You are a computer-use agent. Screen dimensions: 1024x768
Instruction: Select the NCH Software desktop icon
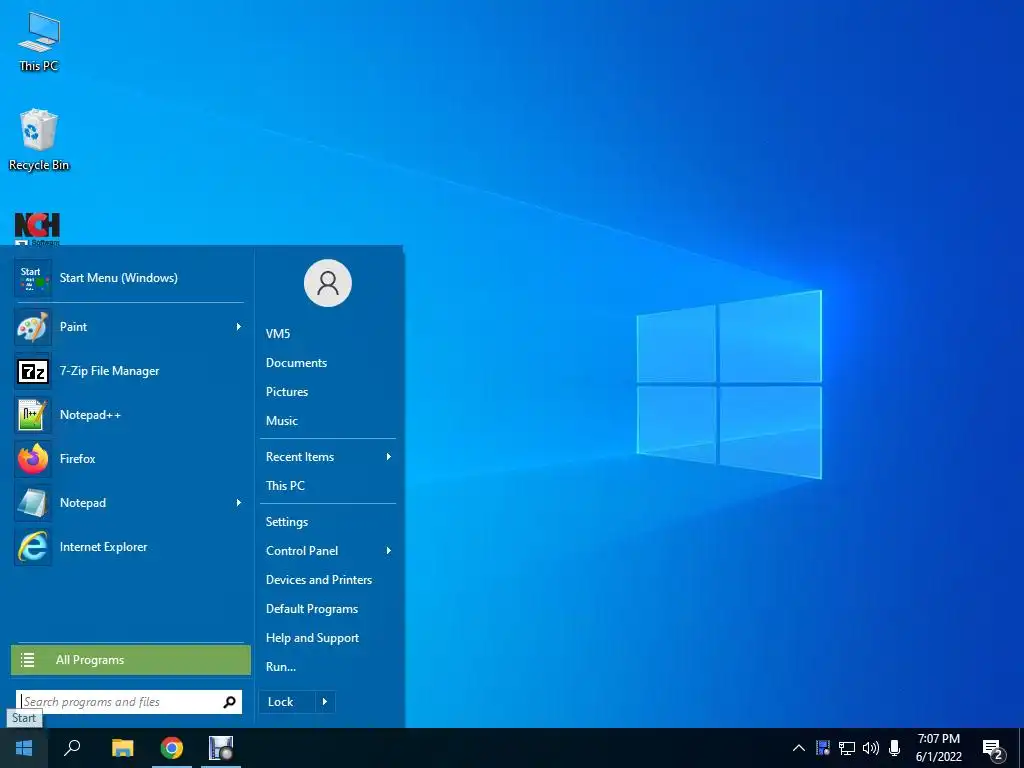coord(37,229)
